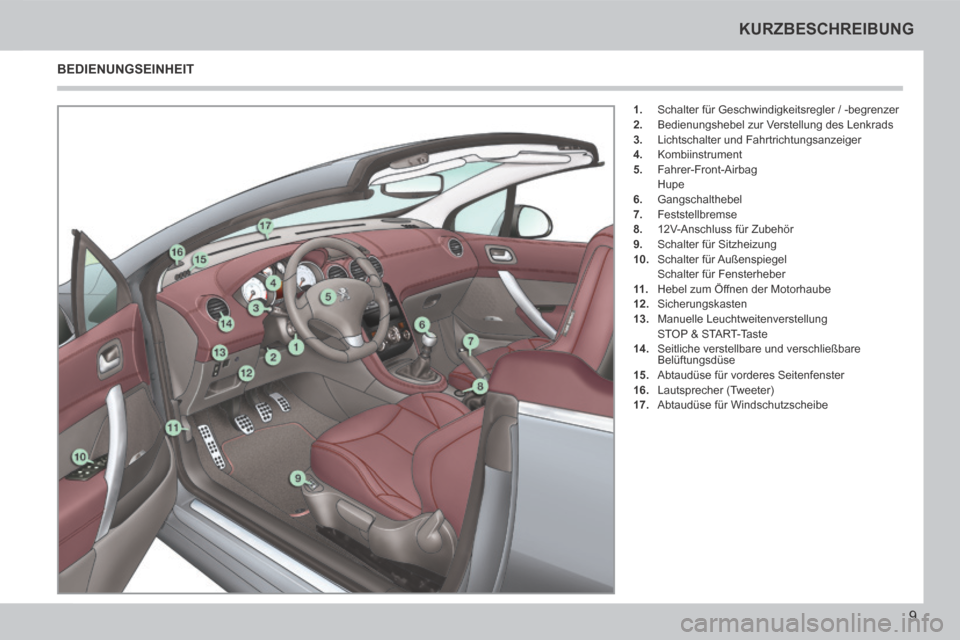Click legend entry 'Bedienungshebel zur Verstellung des Lenkrads'
The width and height of the screenshot is (960, 640).
[774, 125]
